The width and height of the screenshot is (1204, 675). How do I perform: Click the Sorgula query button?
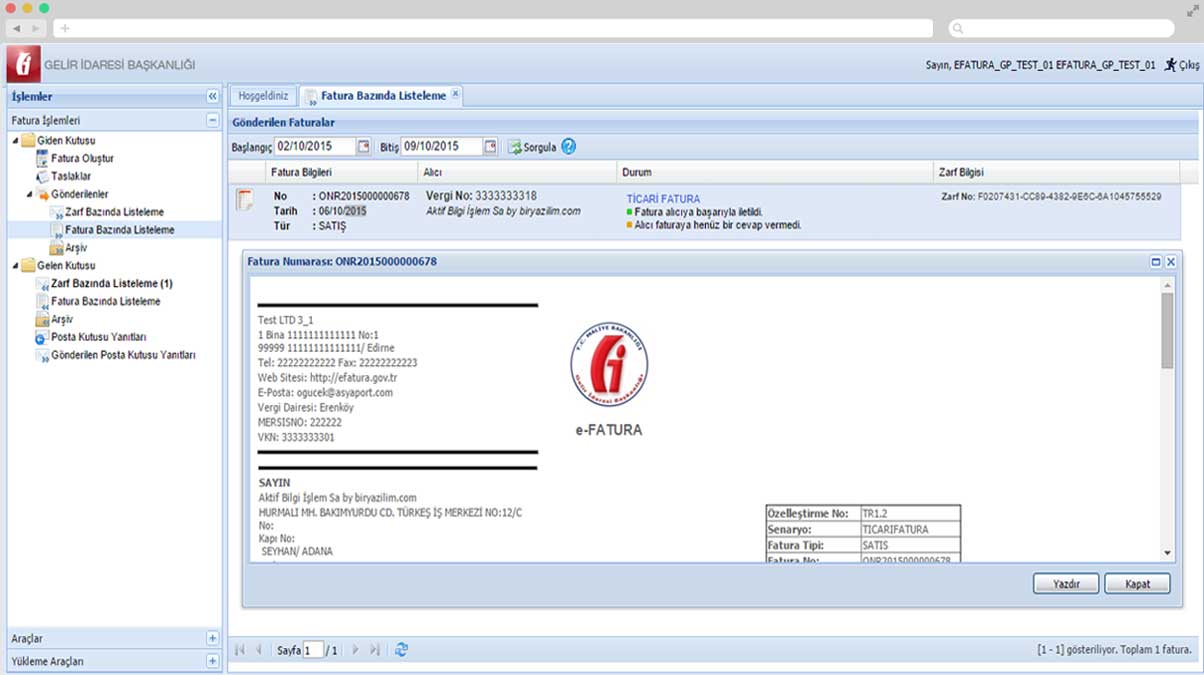(x=531, y=147)
